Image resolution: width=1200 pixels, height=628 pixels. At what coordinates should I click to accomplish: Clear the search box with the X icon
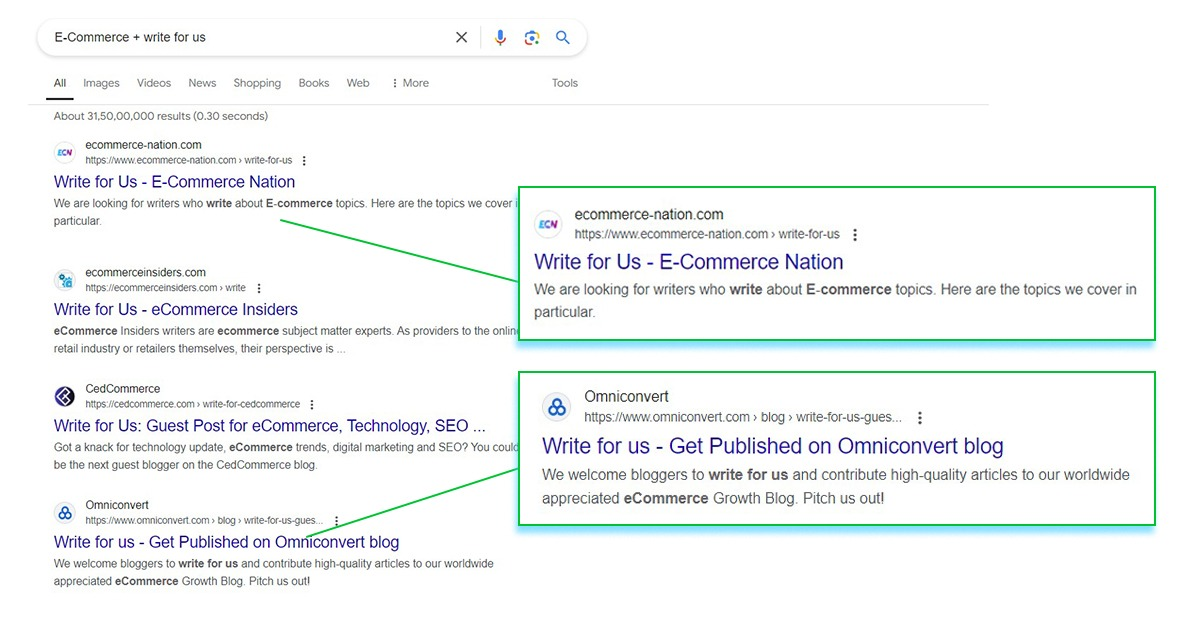[x=461, y=38]
